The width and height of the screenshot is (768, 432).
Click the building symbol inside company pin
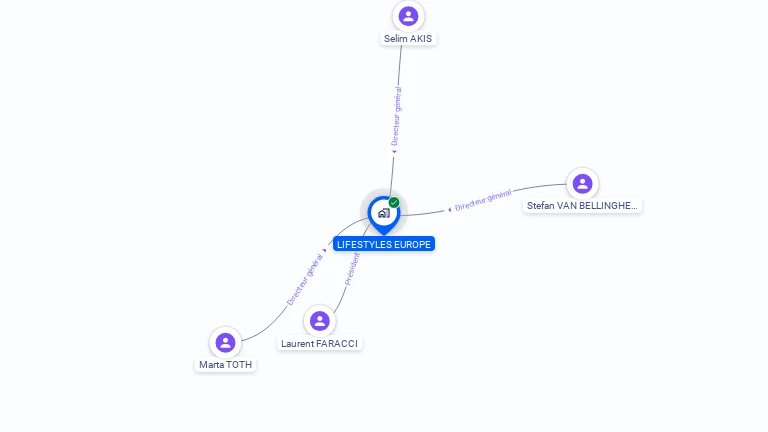point(384,213)
